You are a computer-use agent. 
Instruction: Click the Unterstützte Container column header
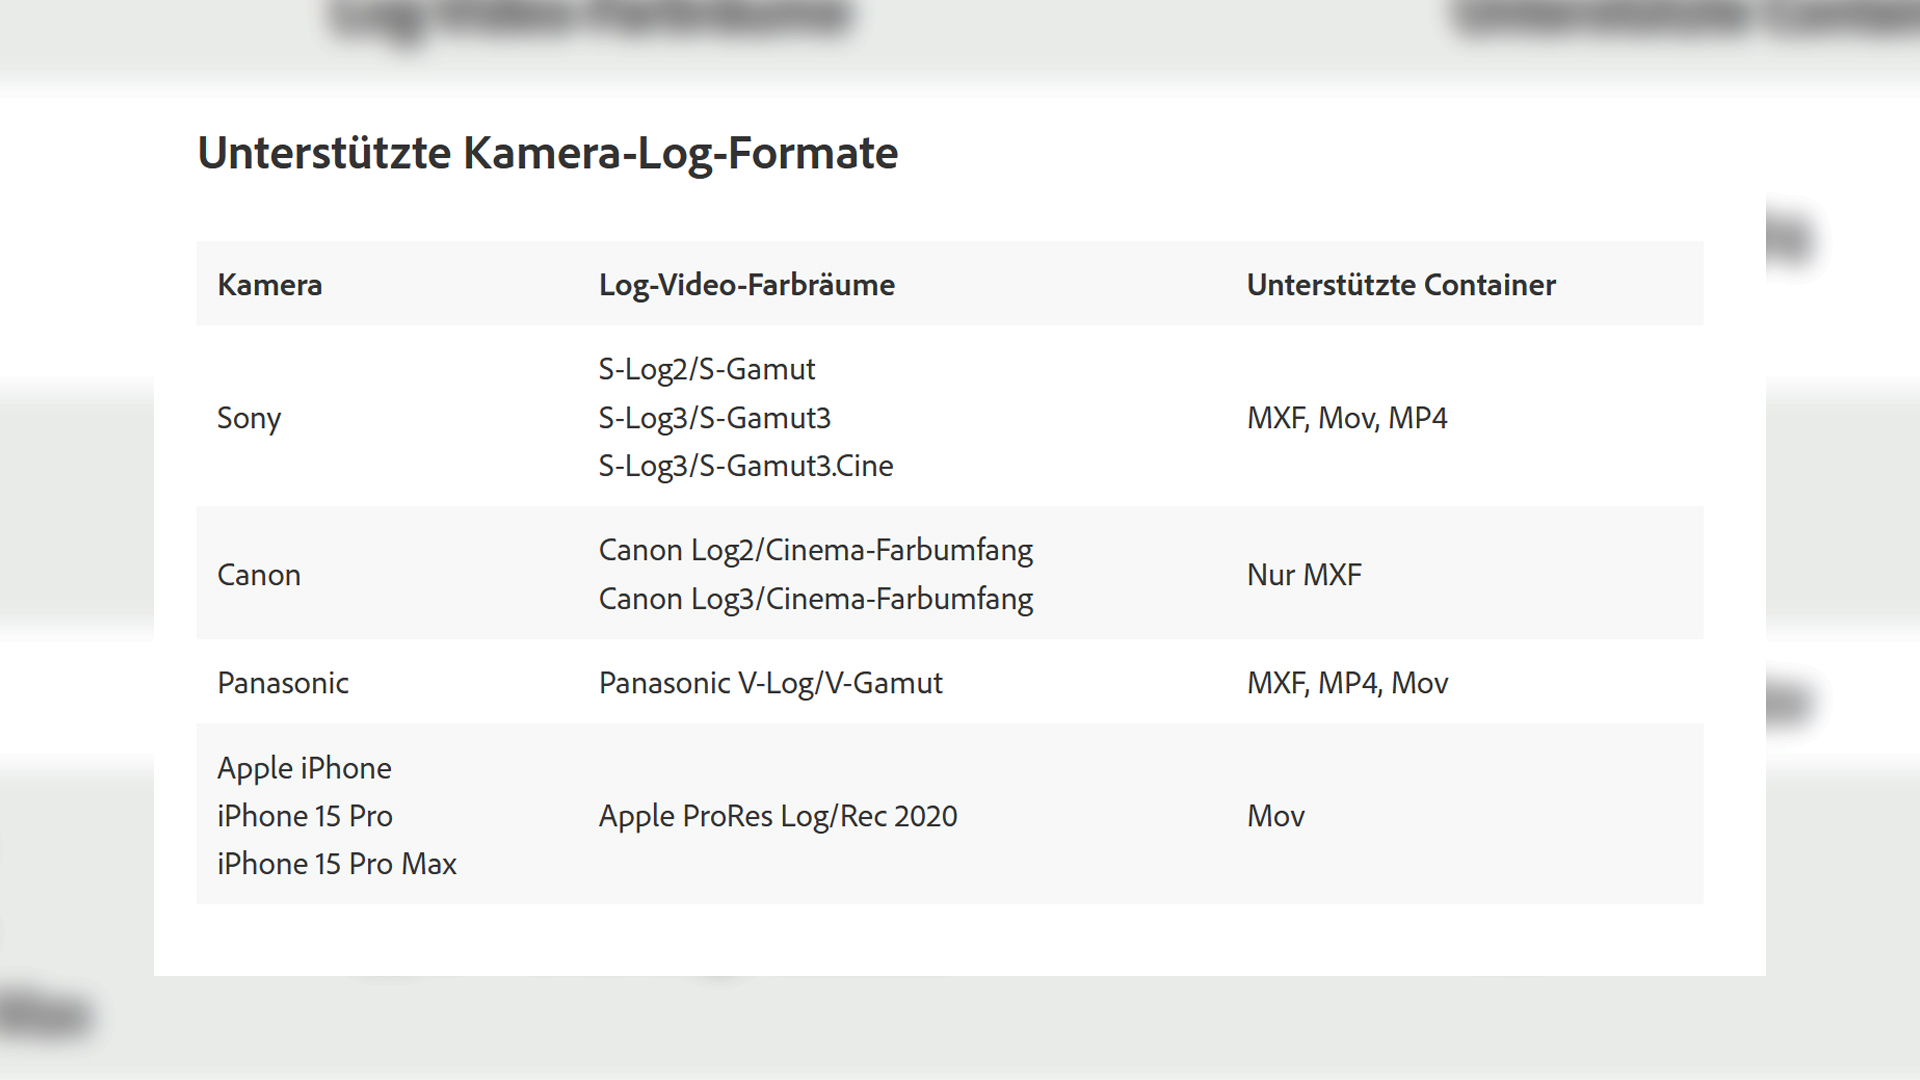(1400, 285)
